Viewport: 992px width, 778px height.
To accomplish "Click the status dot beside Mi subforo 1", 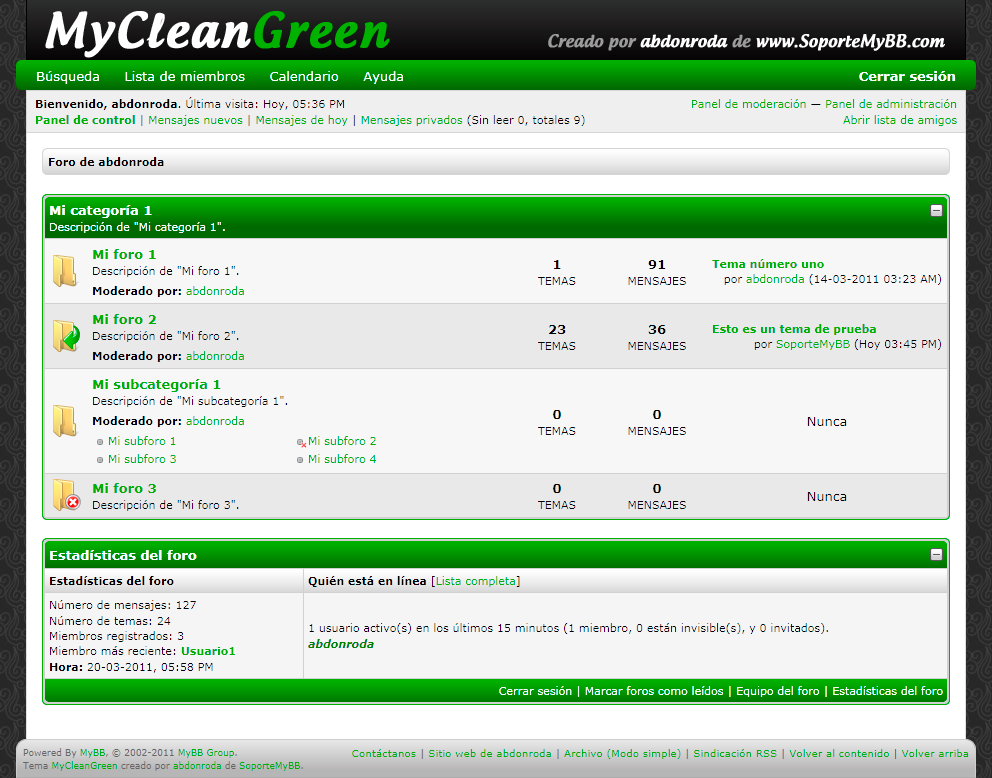I will click(100, 442).
